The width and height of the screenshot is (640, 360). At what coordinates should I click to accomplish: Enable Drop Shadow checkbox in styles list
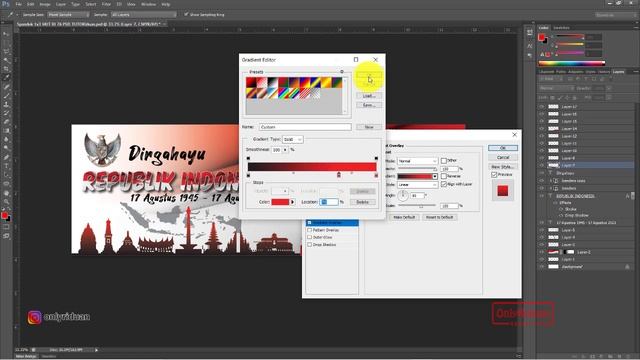[309, 244]
